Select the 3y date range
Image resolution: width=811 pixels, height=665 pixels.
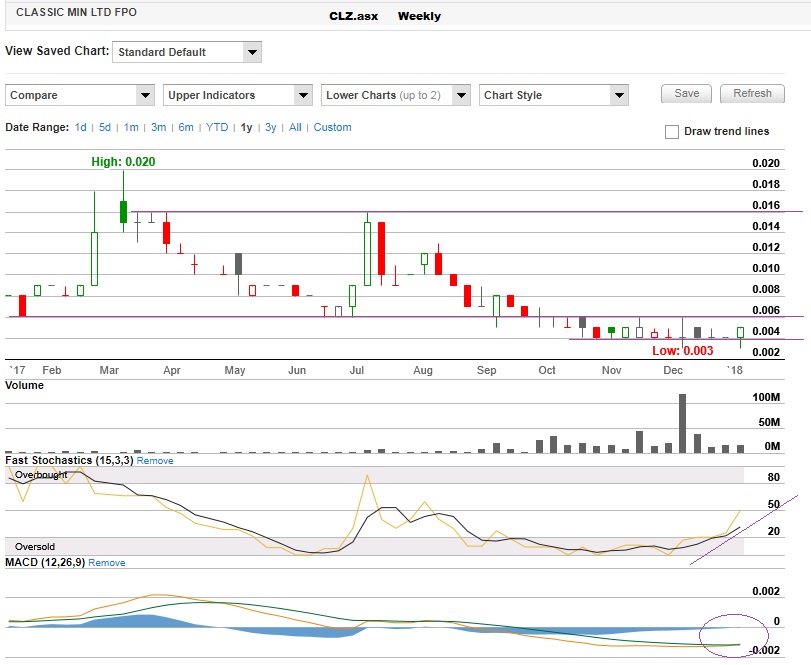pyautogui.click(x=271, y=127)
